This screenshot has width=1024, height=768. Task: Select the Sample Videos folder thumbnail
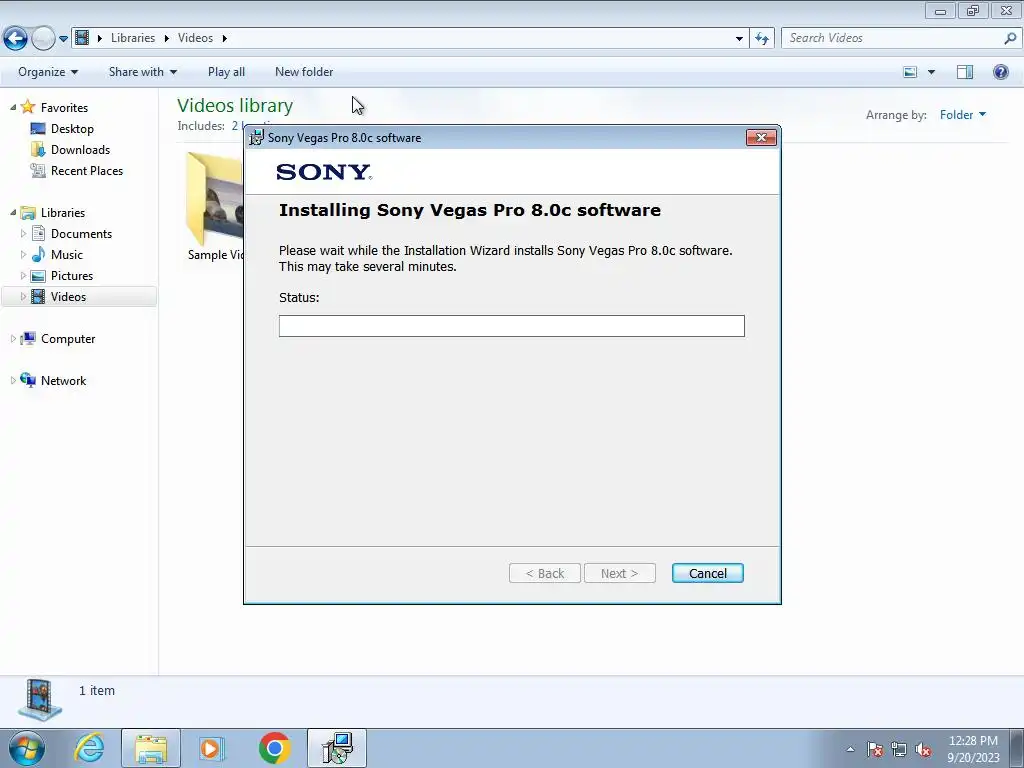point(214,200)
